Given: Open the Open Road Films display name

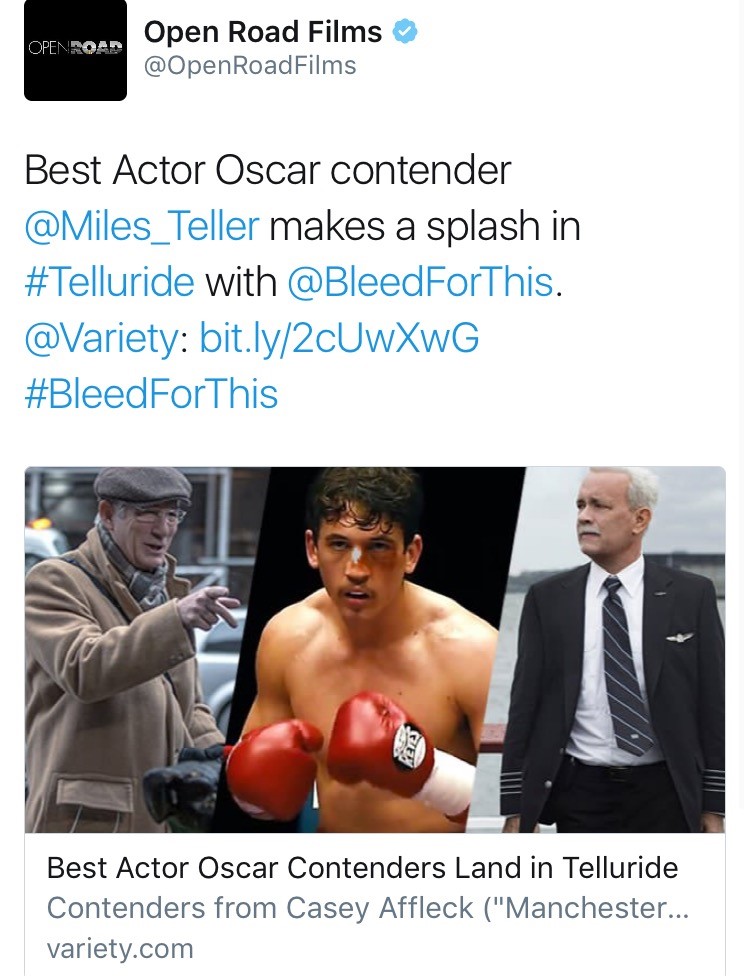Looking at the screenshot, I should [263, 32].
